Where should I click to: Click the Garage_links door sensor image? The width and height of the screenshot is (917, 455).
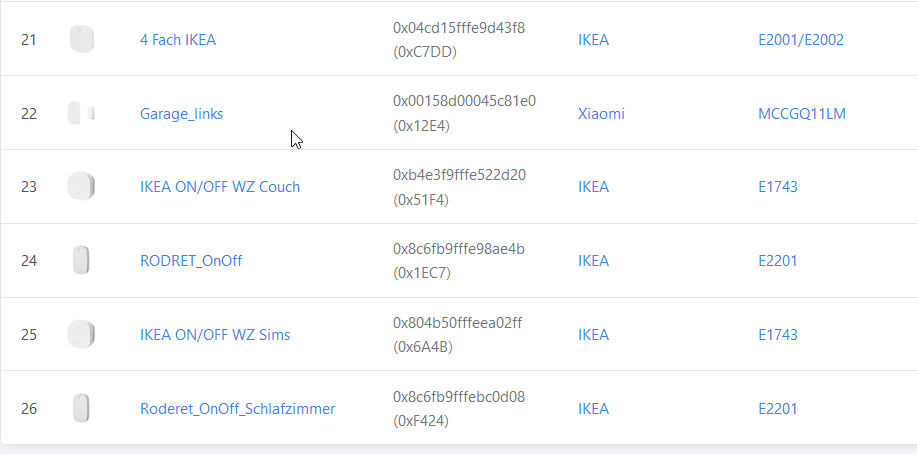[x=81, y=113]
